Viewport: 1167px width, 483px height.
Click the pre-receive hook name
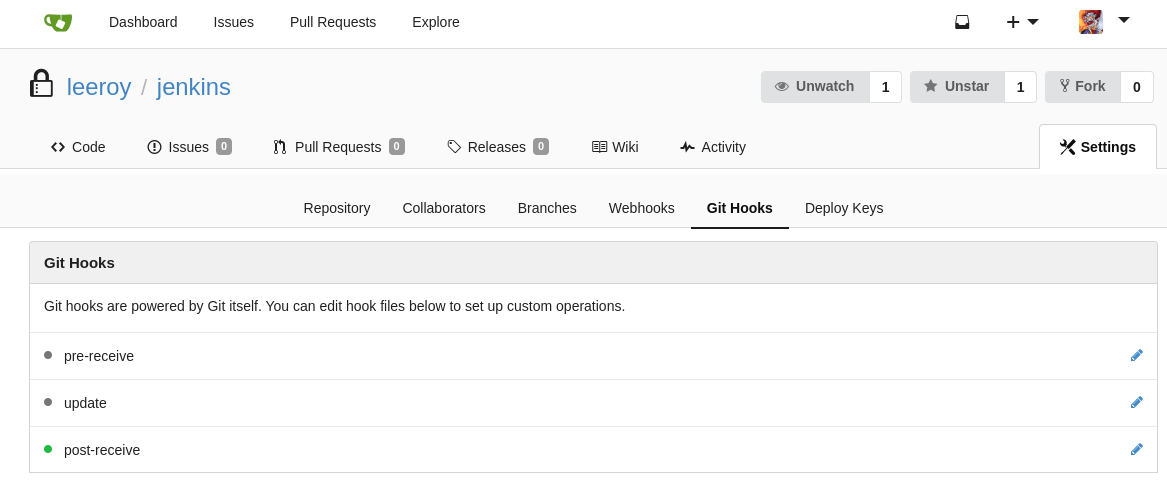pos(99,356)
